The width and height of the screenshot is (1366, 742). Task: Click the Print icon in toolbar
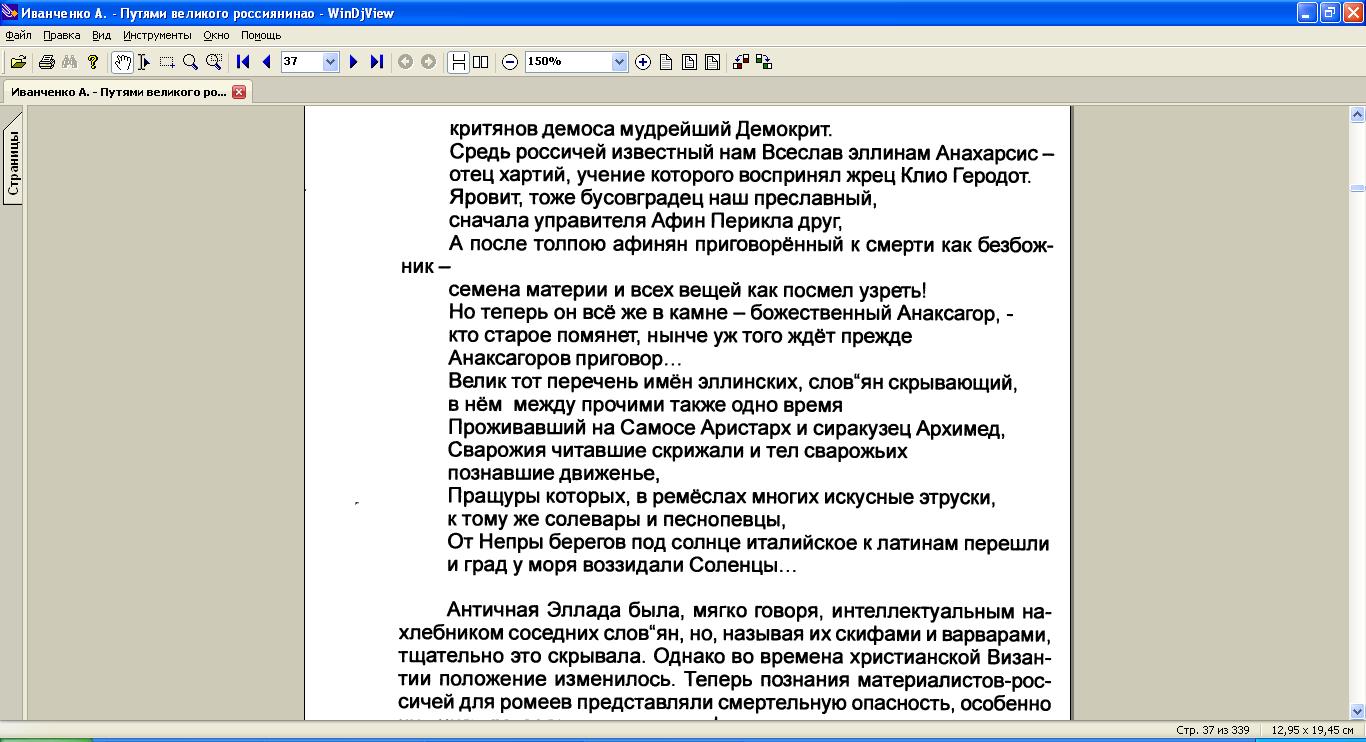pos(46,62)
